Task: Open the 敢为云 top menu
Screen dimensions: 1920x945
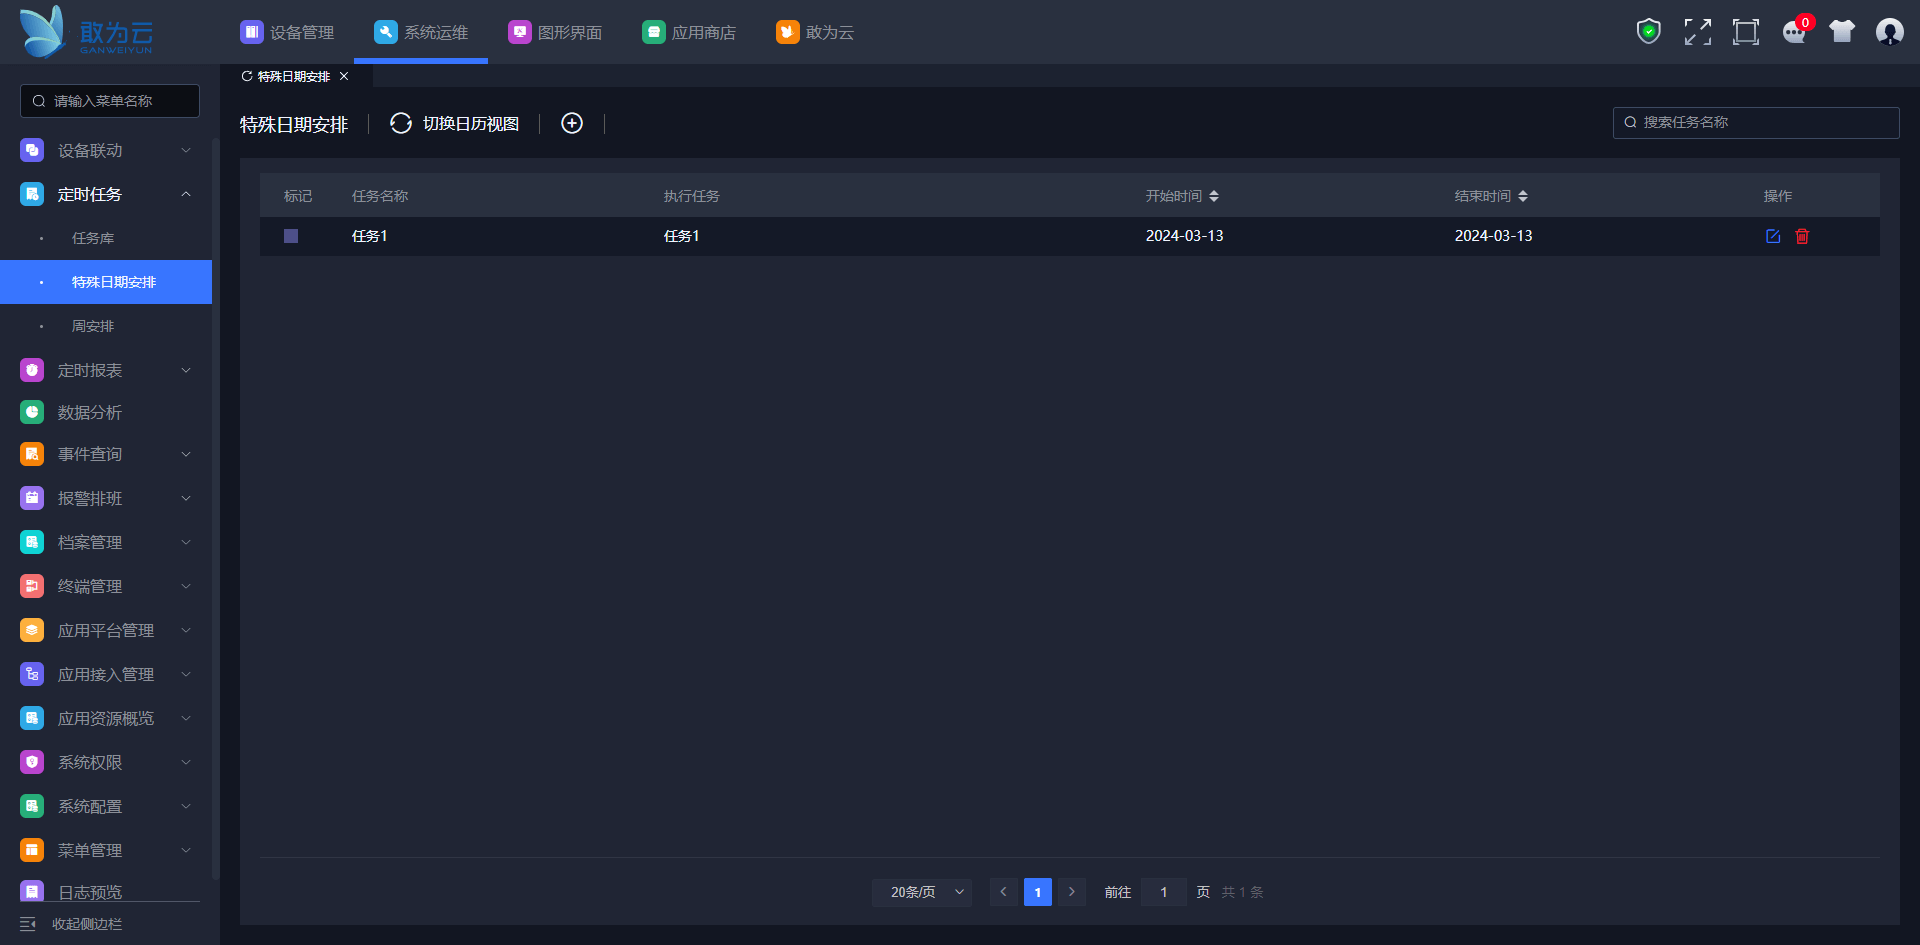Action: point(815,32)
